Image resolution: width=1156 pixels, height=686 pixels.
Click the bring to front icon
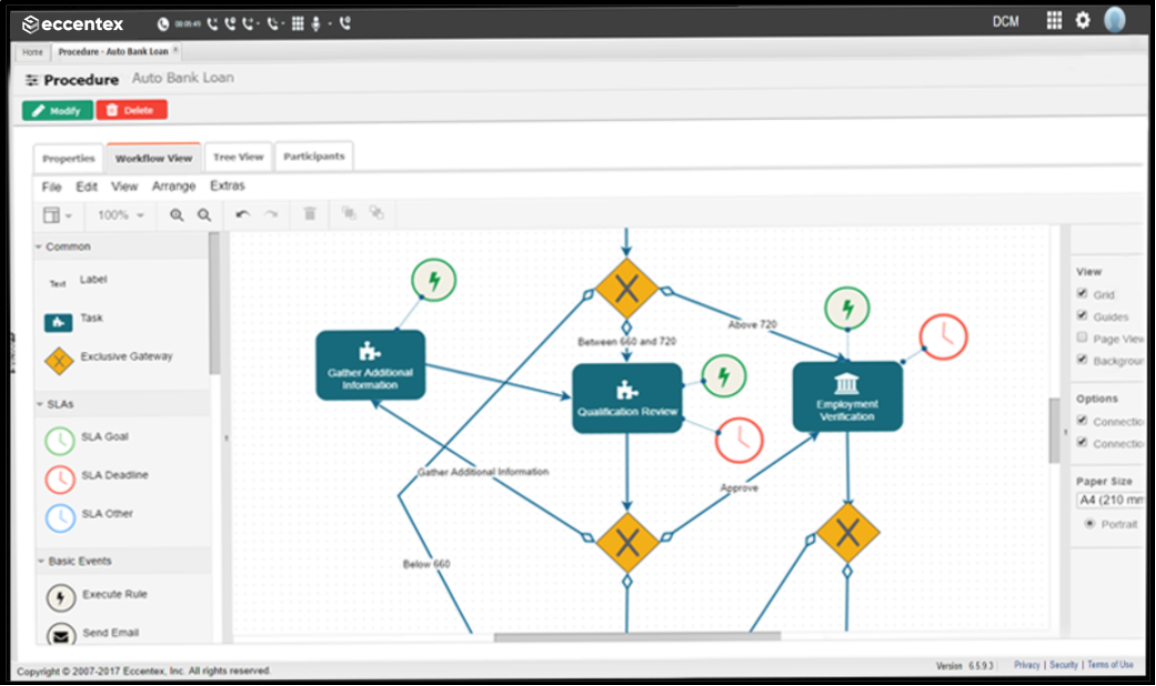pyautogui.click(x=349, y=213)
